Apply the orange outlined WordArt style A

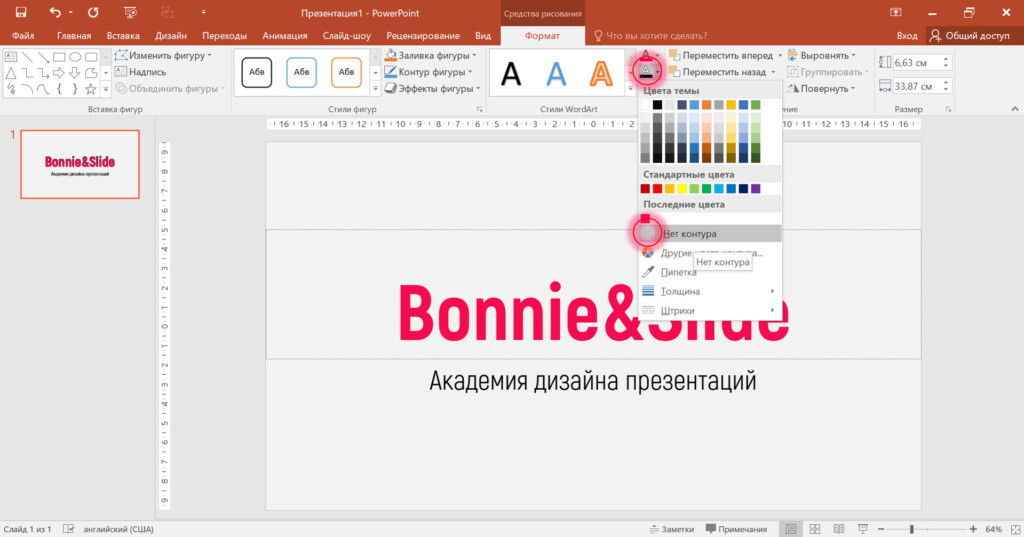pyautogui.click(x=601, y=73)
